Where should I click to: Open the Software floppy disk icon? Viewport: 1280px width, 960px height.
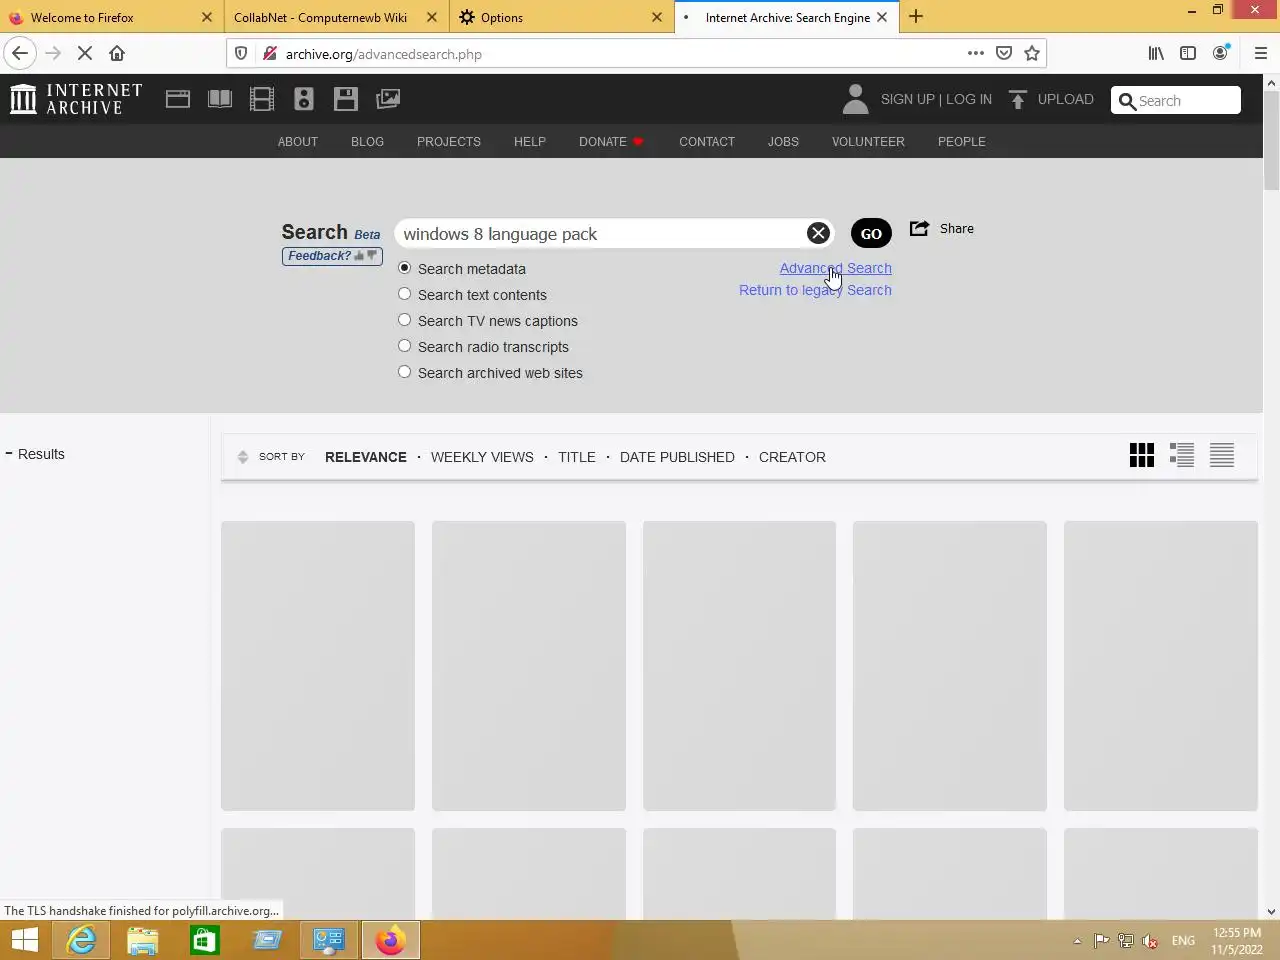tap(346, 99)
